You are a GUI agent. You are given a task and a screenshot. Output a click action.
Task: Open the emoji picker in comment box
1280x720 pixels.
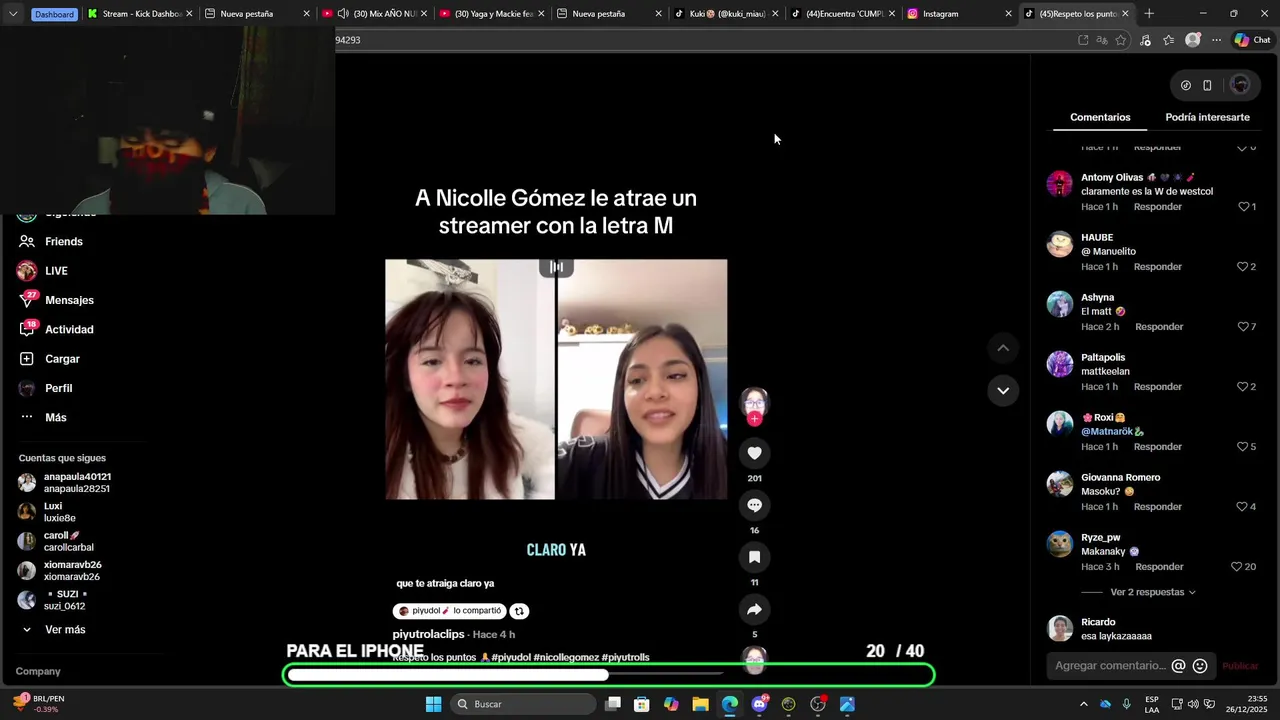tap(1200, 666)
